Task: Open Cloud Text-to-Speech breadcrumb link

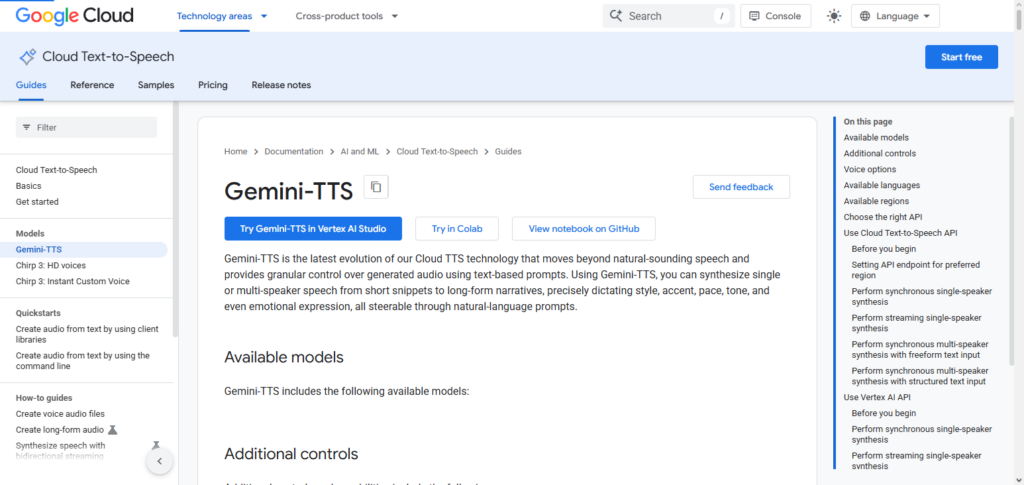Action: pos(437,151)
